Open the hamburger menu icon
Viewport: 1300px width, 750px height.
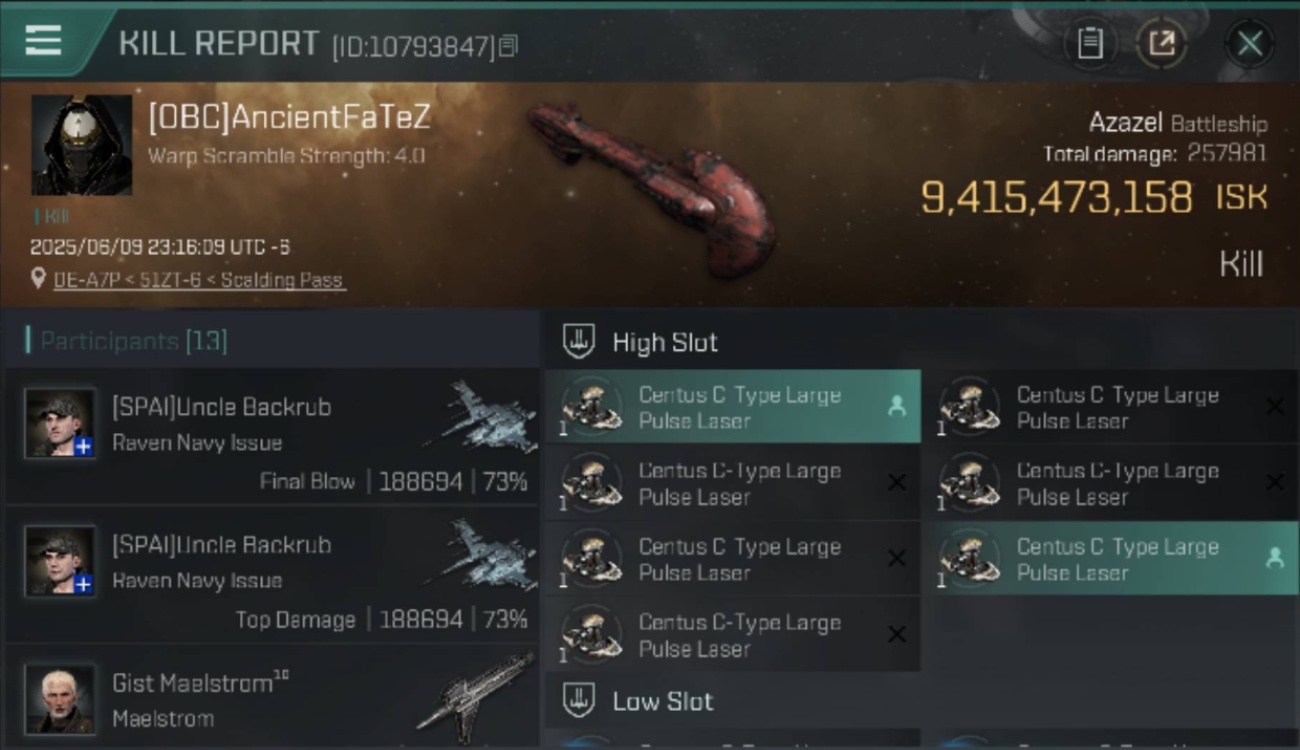pyautogui.click(x=43, y=41)
